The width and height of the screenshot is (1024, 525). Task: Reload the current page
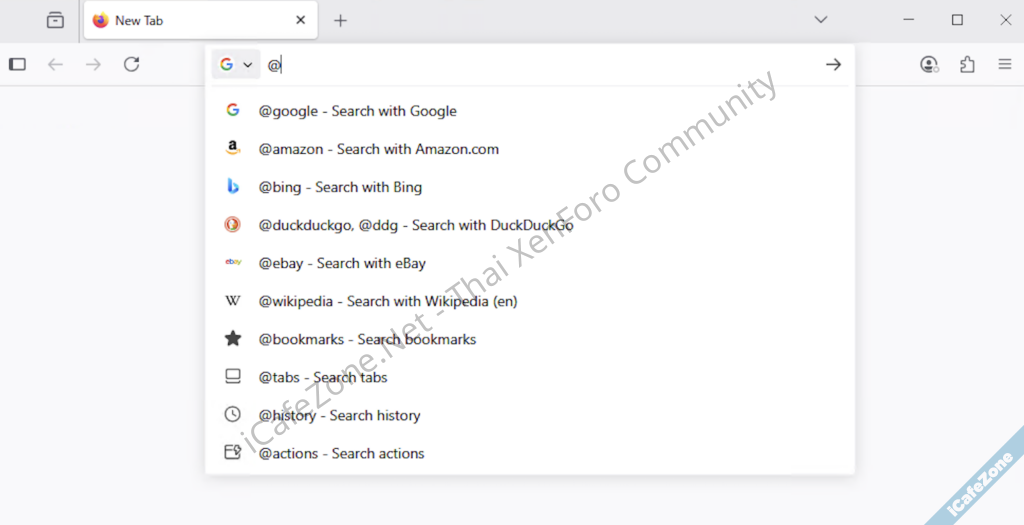tap(132, 64)
